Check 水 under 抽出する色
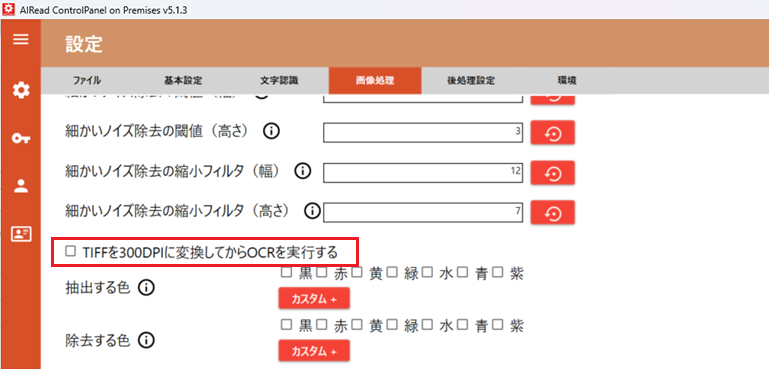This screenshot has height=369, width=769. tap(427, 272)
